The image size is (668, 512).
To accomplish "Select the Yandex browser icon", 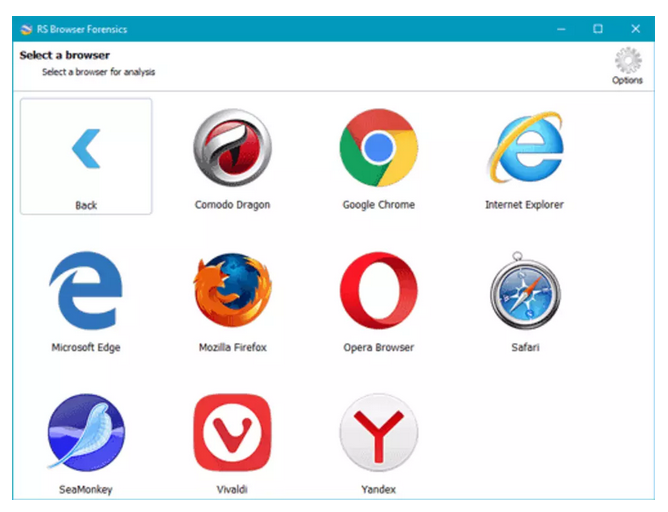I will click(379, 432).
